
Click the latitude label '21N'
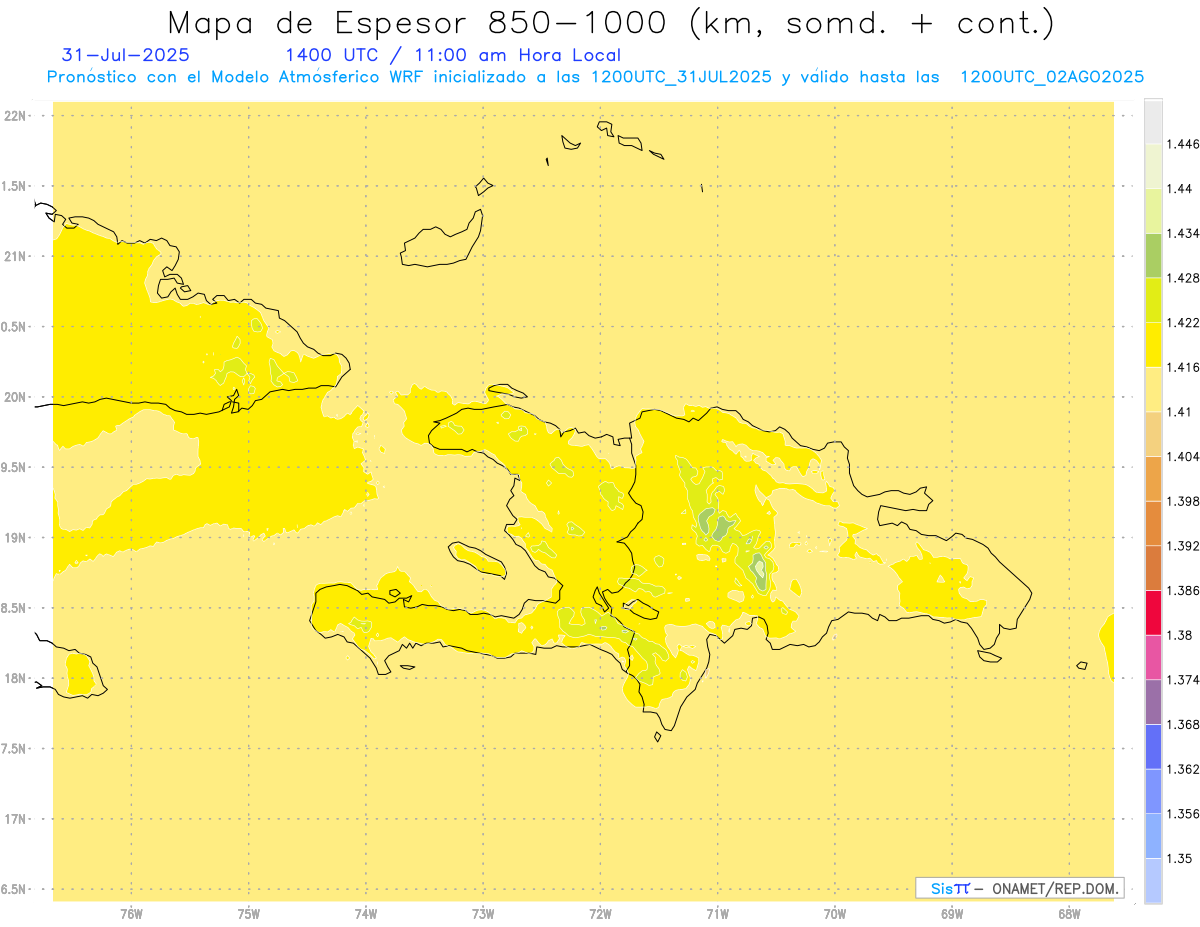(x=15, y=256)
